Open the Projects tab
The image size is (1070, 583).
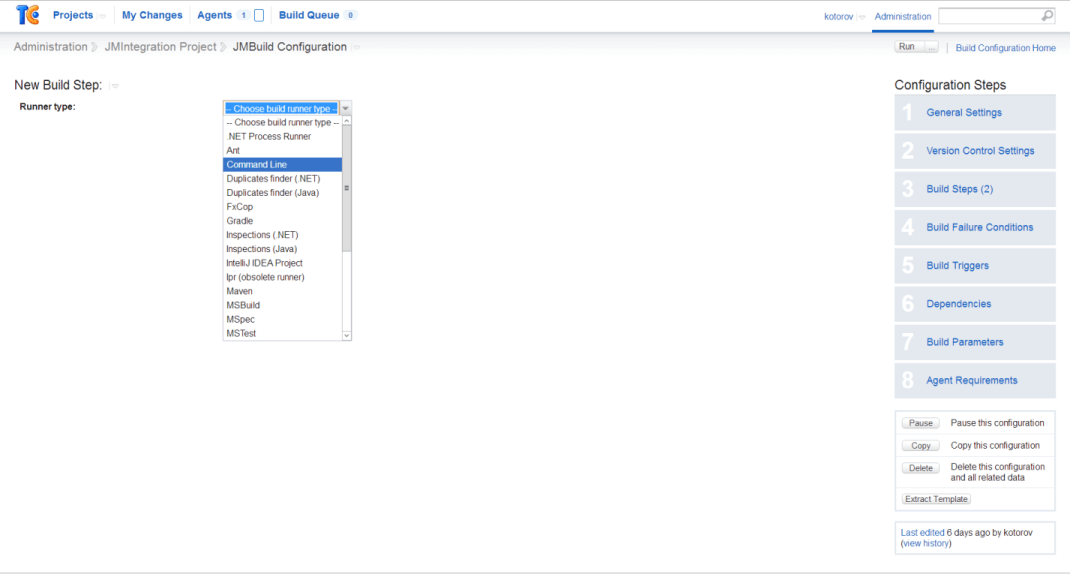(x=72, y=15)
